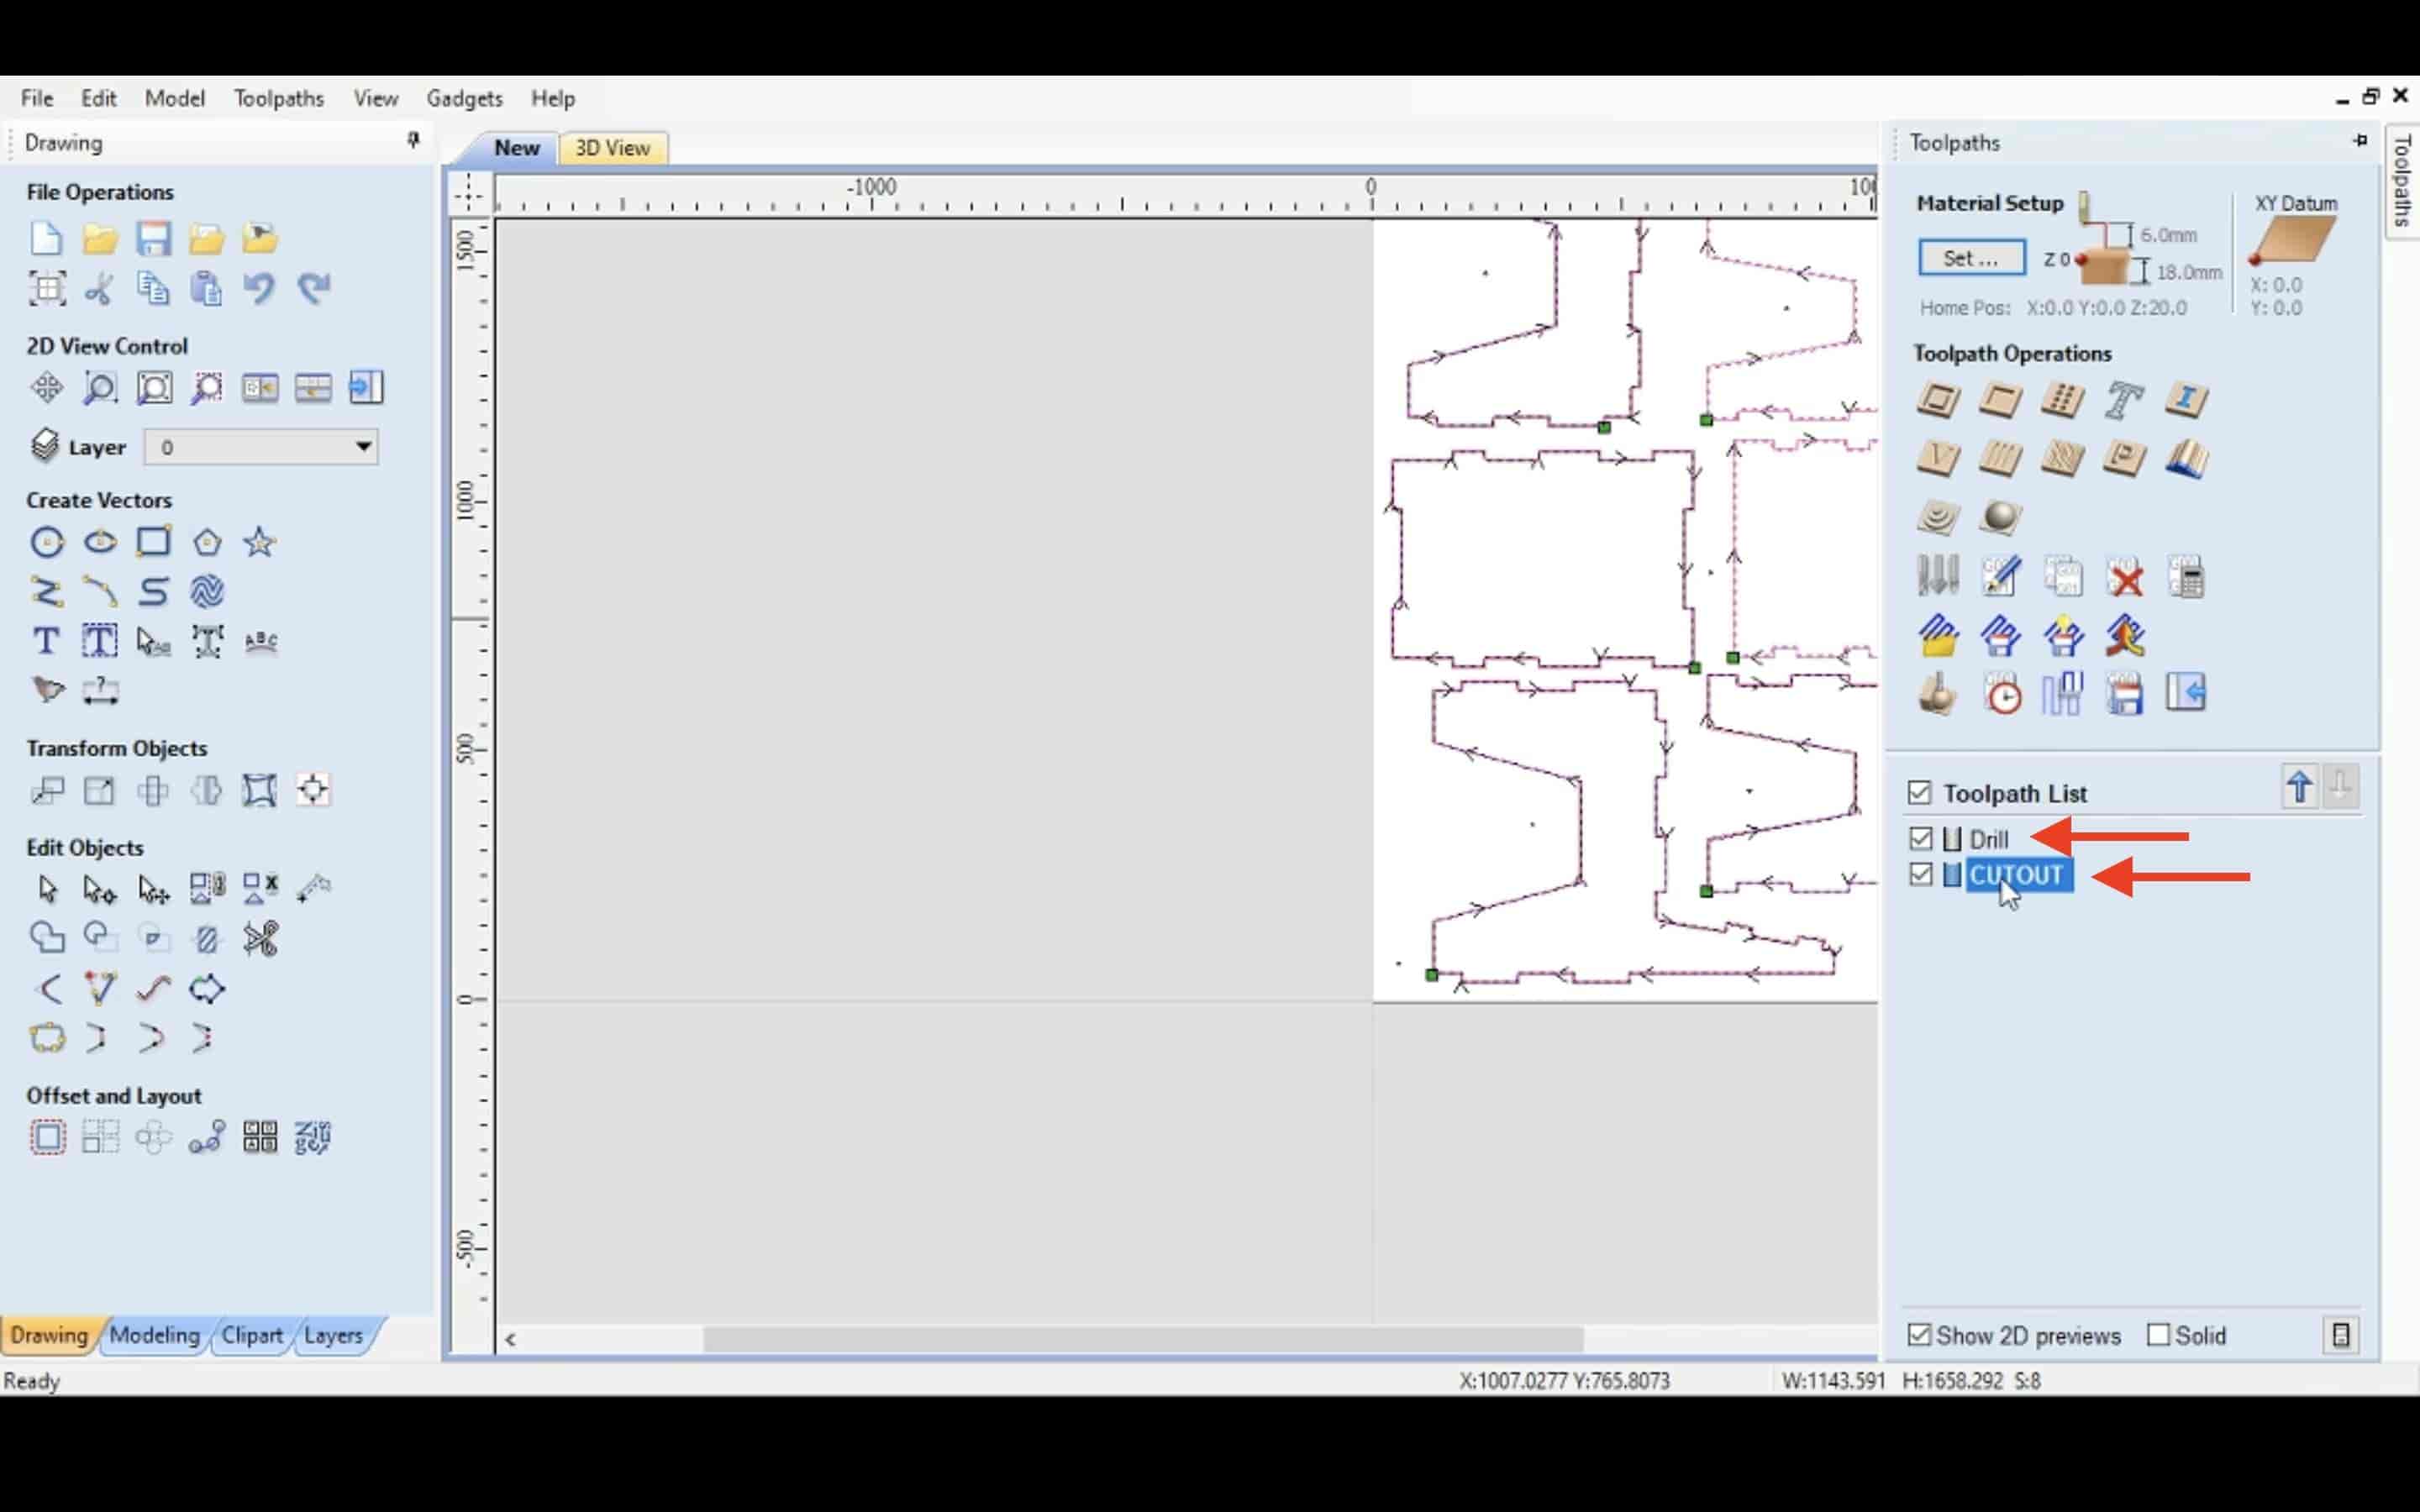Image resolution: width=2420 pixels, height=1512 pixels.
Task: Select the CUTOUT toolpath in list
Action: pyautogui.click(x=2014, y=873)
